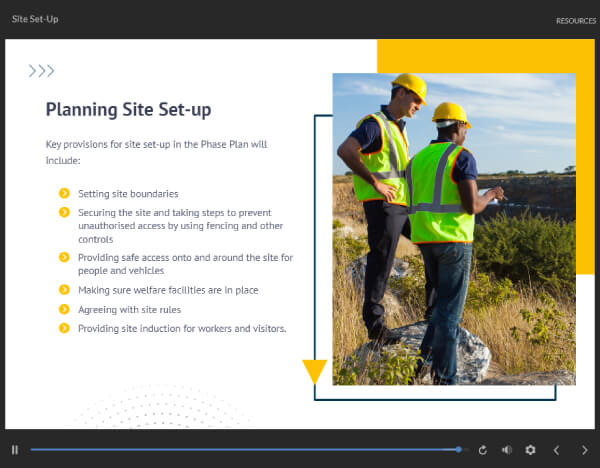Click bullet icon beside Agreeing with site rules
The image size is (600, 468).
point(64,309)
